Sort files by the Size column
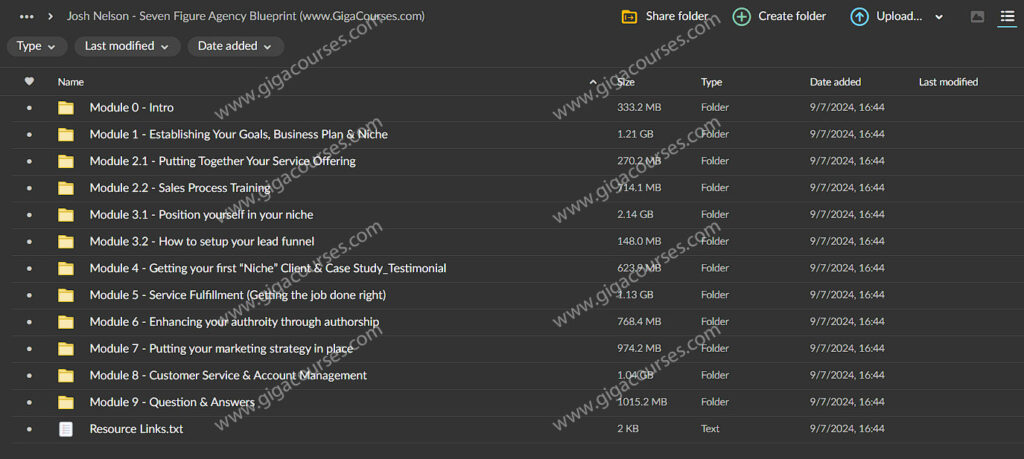Screen dimensions: 1024x459 tap(626, 82)
